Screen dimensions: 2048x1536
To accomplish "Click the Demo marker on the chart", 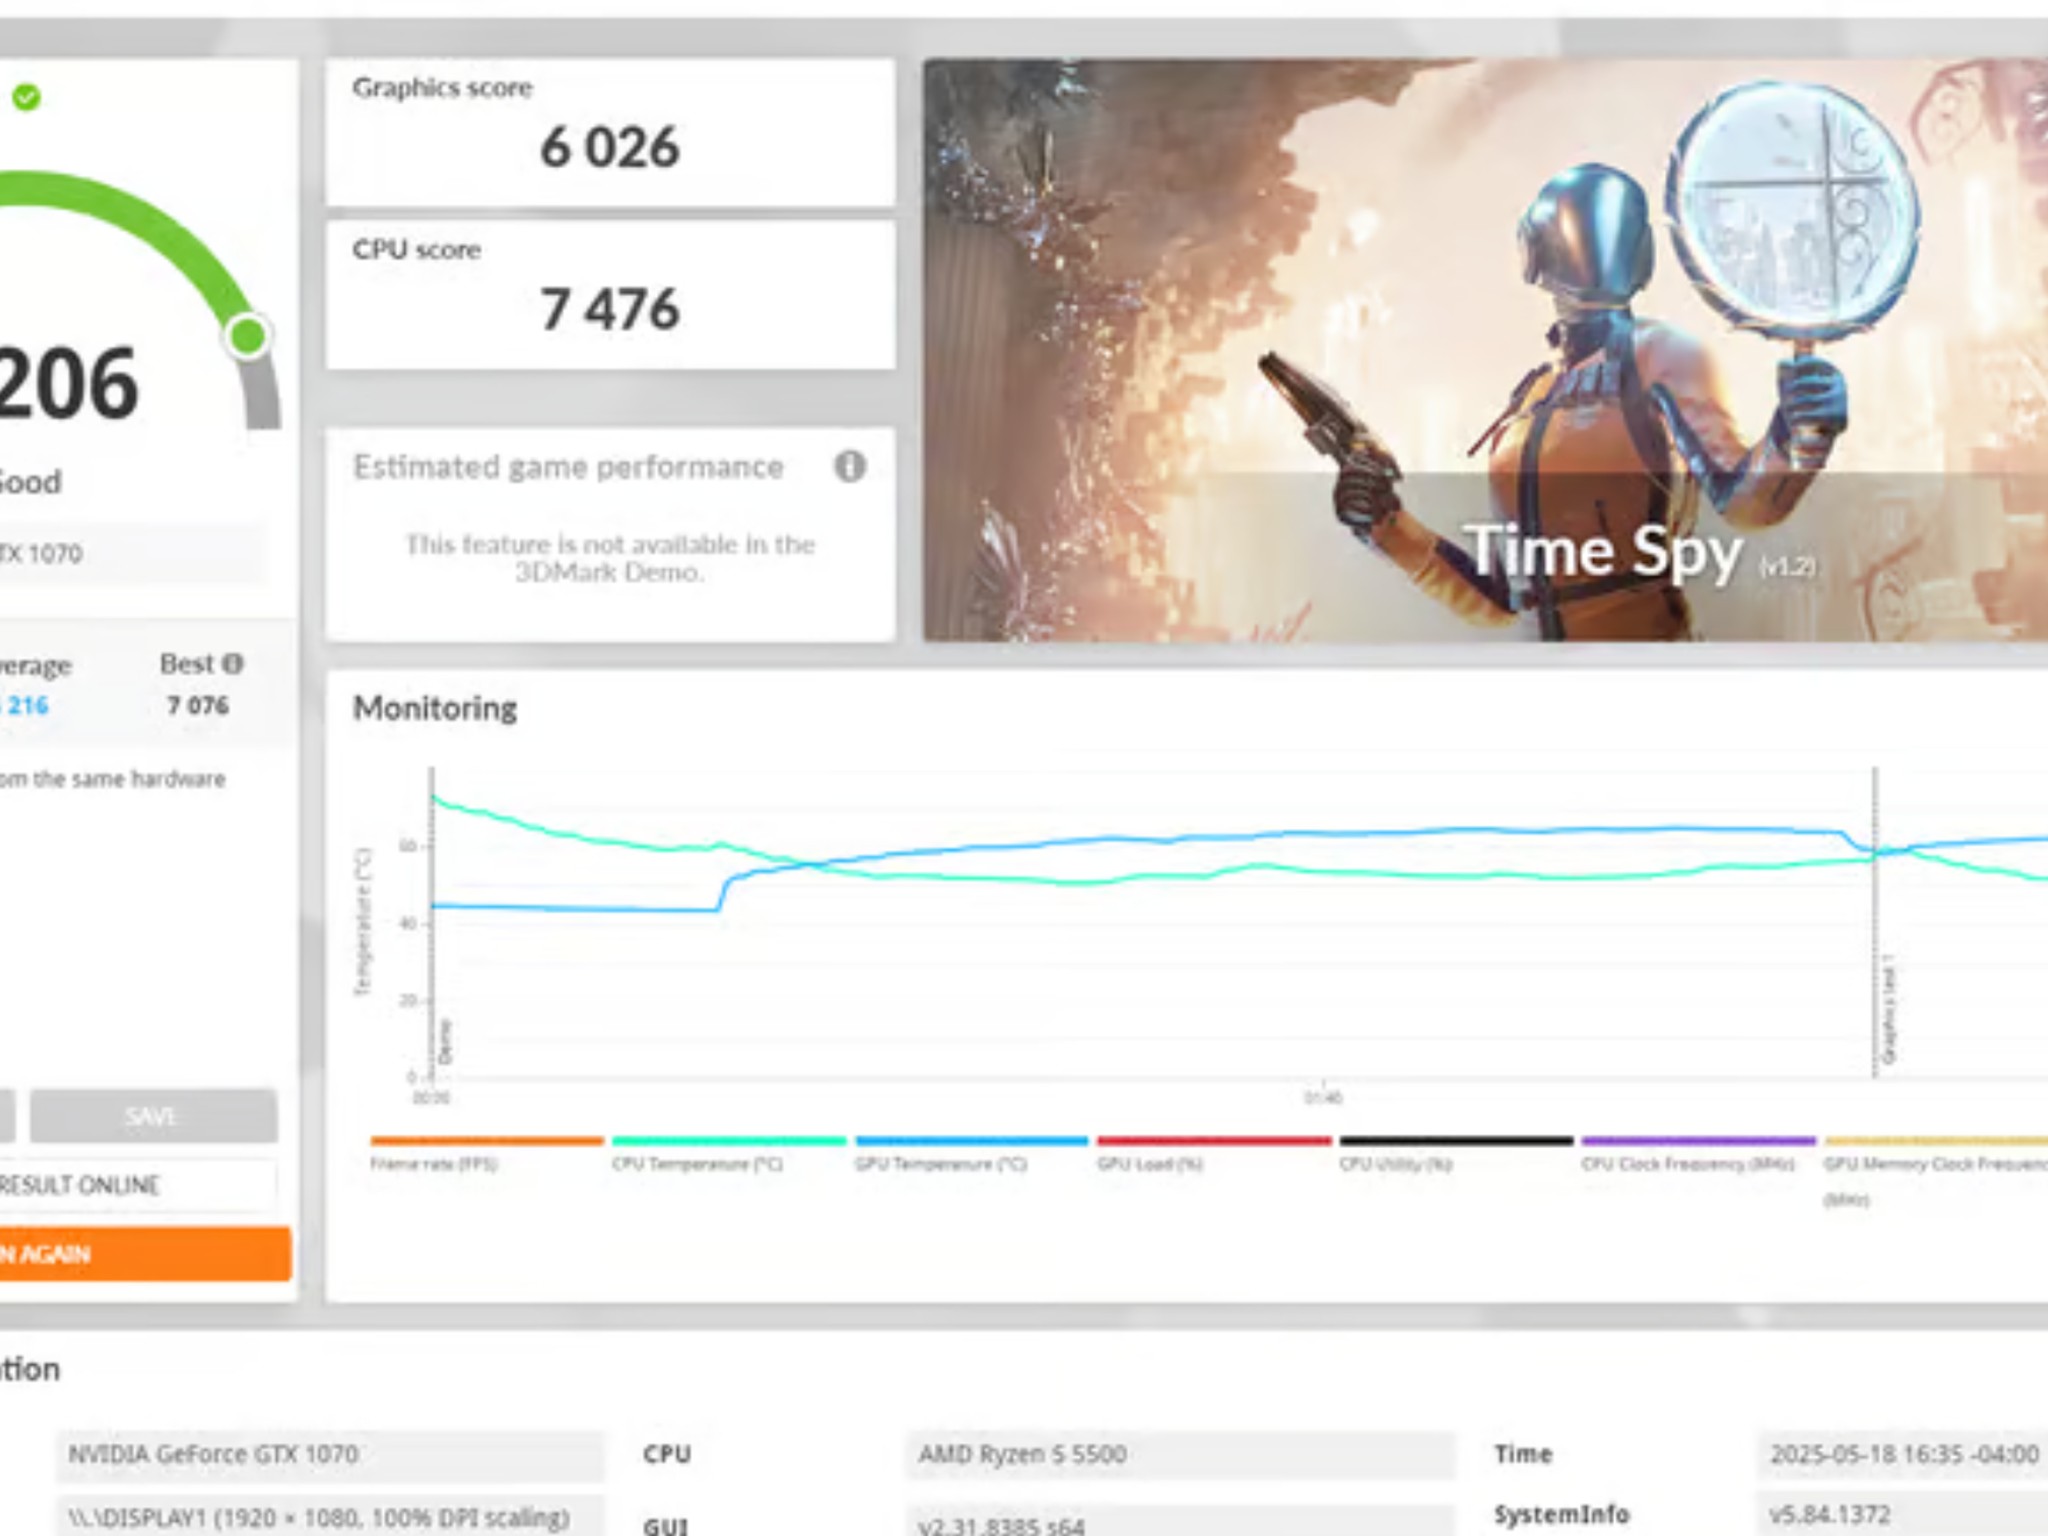I will 446,1042.
